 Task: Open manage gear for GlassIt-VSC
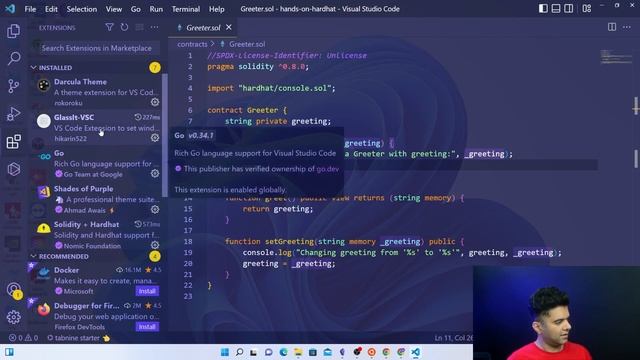coord(155,138)
